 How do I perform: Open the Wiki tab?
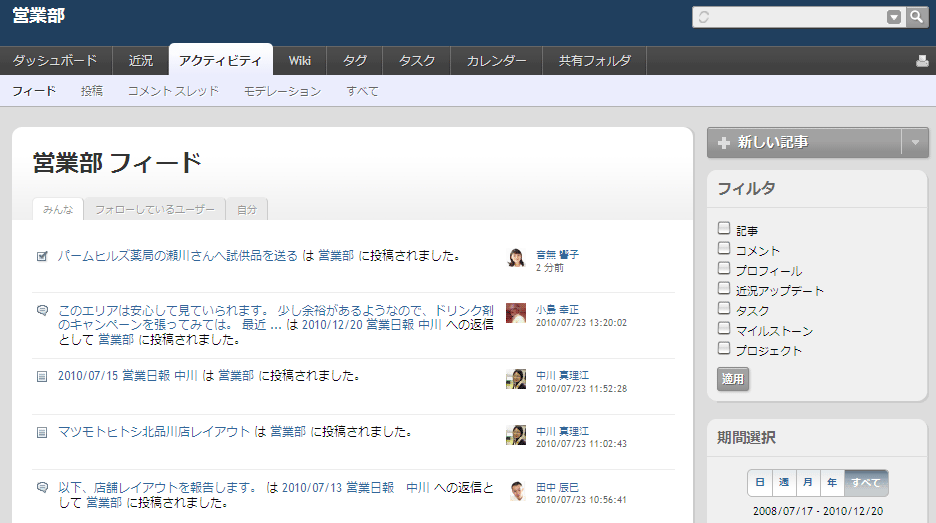click(300, 61)
